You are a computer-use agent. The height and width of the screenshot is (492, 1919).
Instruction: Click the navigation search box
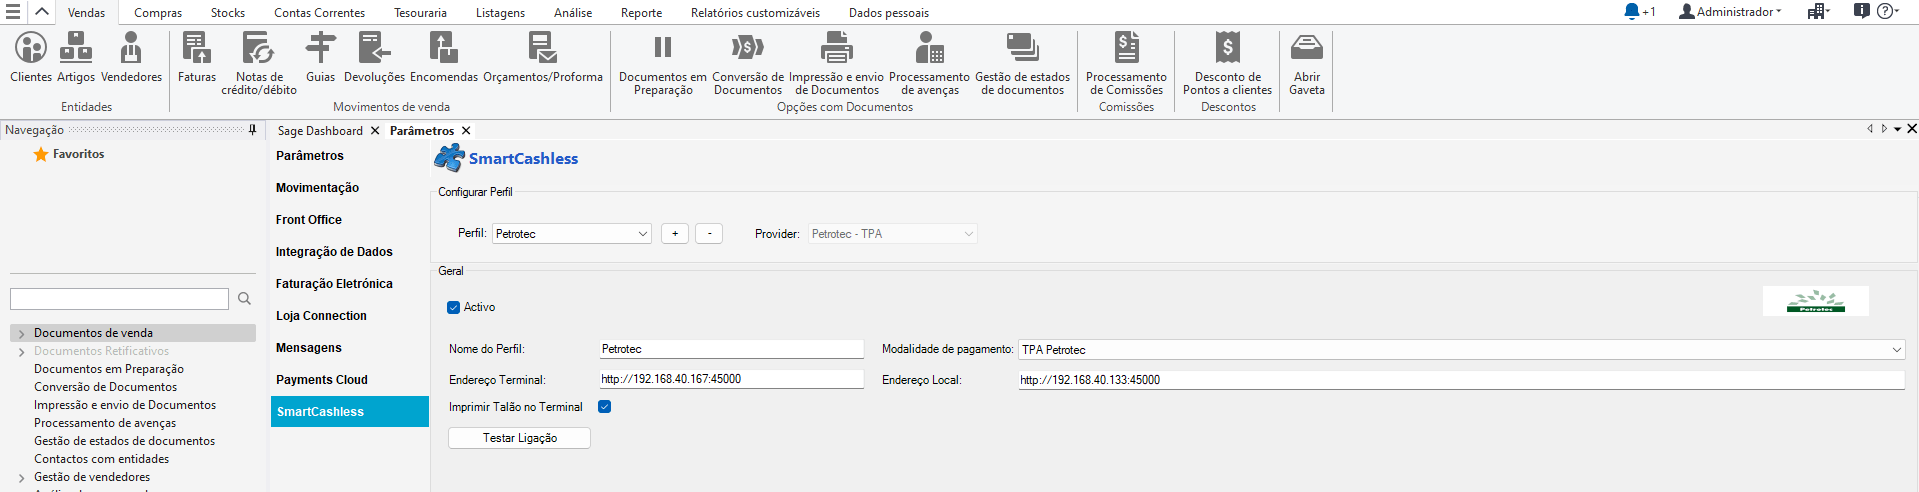click(119, 299)
